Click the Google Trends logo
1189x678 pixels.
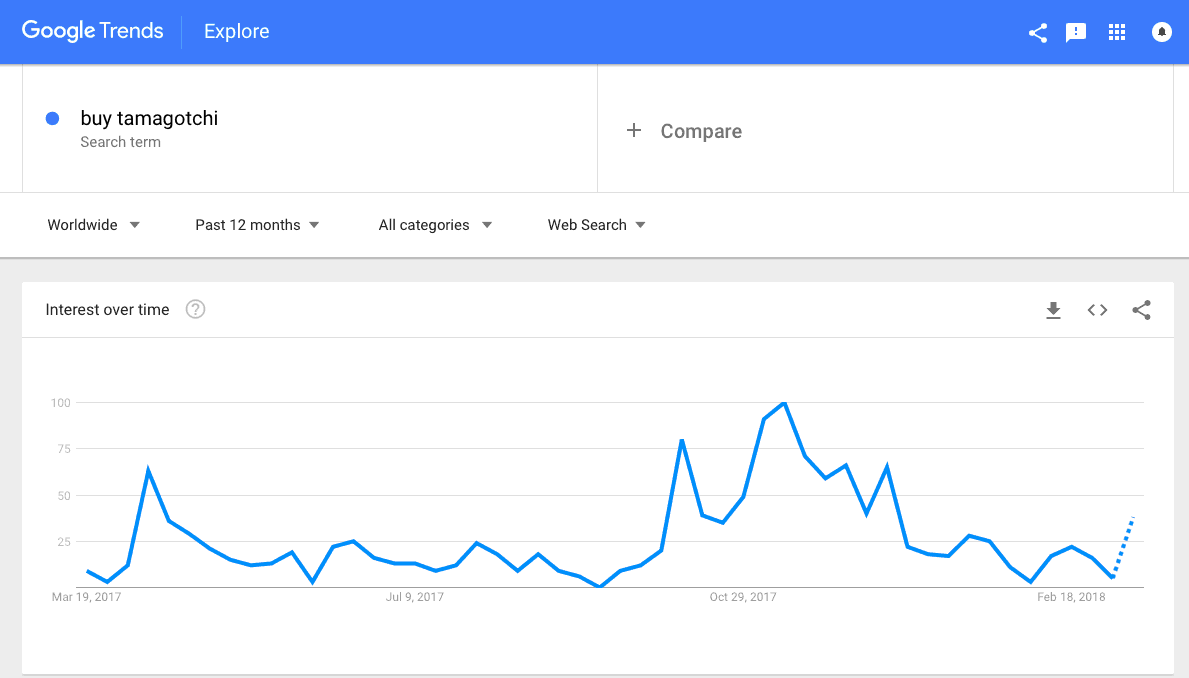click(x=92, y=31)
